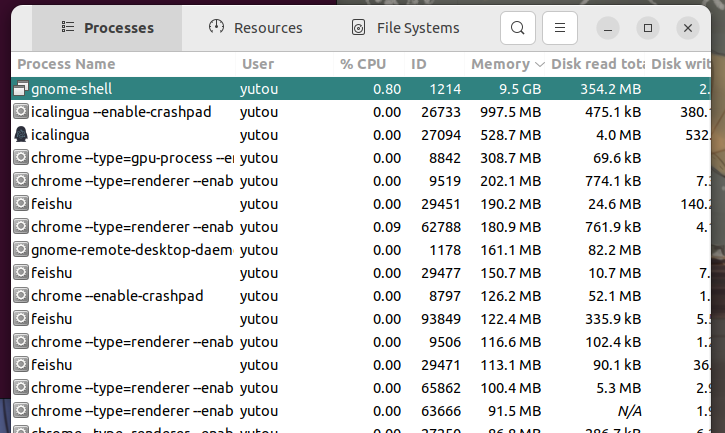
Task: Switch to the Processes tab
Action: click(107, 28)
